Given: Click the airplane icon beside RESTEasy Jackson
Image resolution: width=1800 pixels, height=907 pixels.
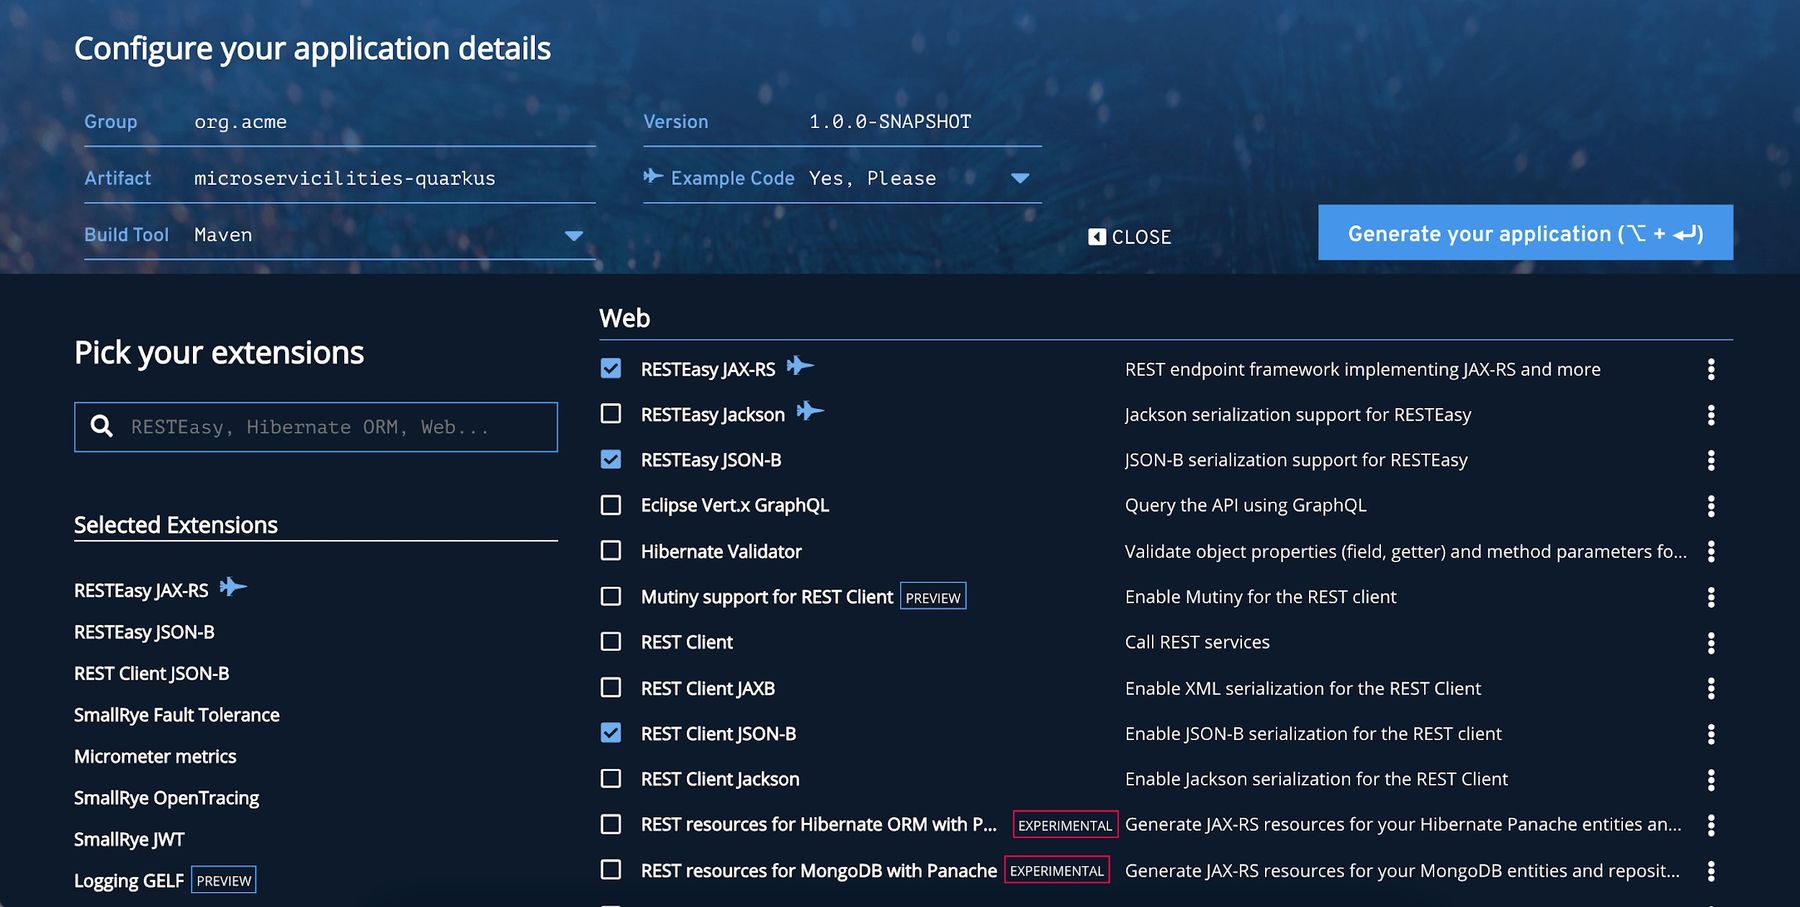Looking at the screenshot, I should point(811,411).
